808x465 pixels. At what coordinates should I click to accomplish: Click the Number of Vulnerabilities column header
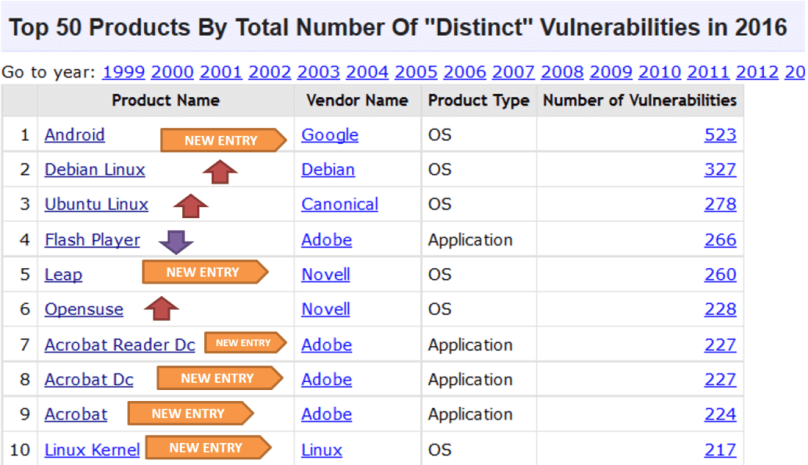coord(640,100)
